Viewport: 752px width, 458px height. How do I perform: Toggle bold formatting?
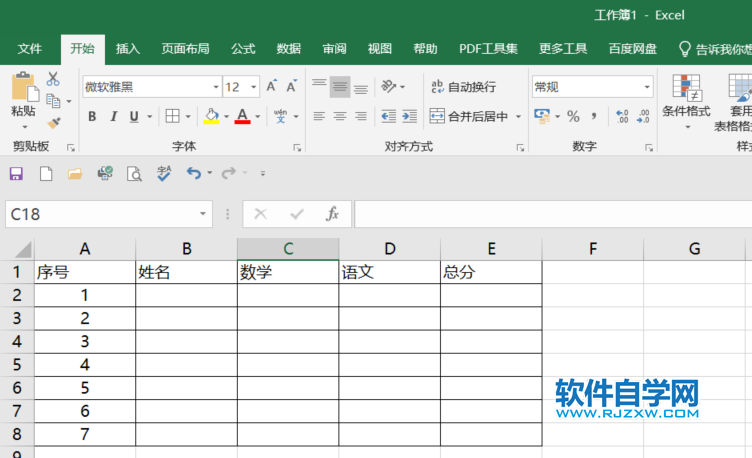(92, 117)
